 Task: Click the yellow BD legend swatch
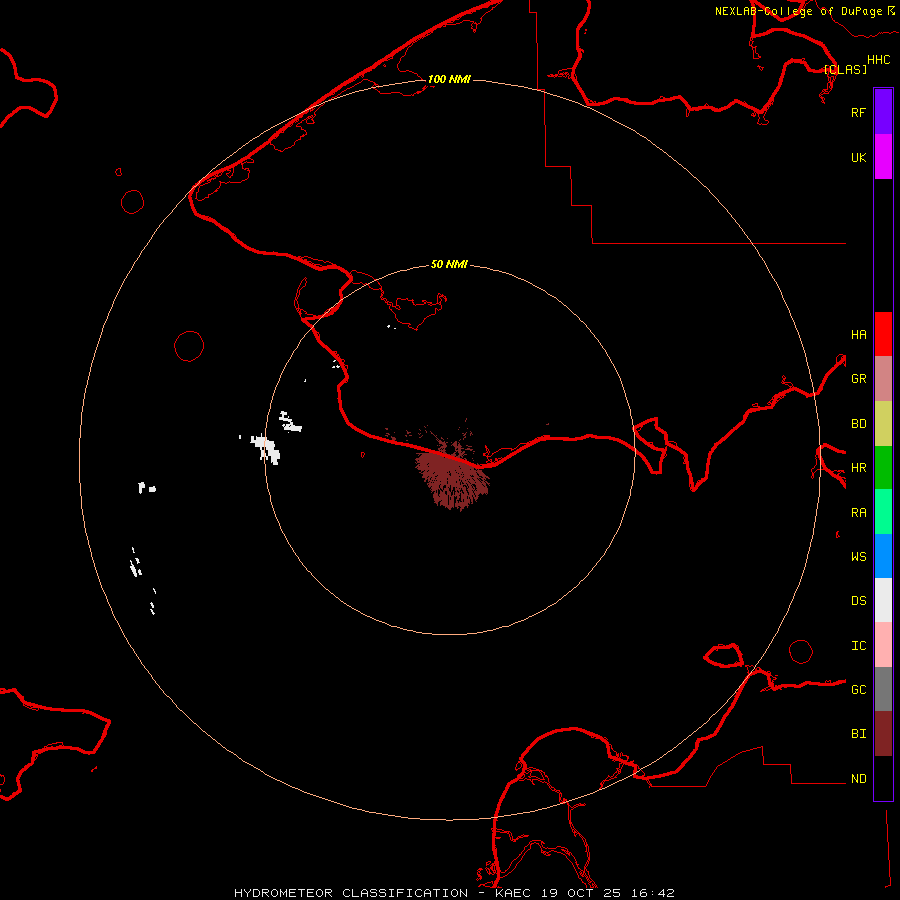[883, 423]
